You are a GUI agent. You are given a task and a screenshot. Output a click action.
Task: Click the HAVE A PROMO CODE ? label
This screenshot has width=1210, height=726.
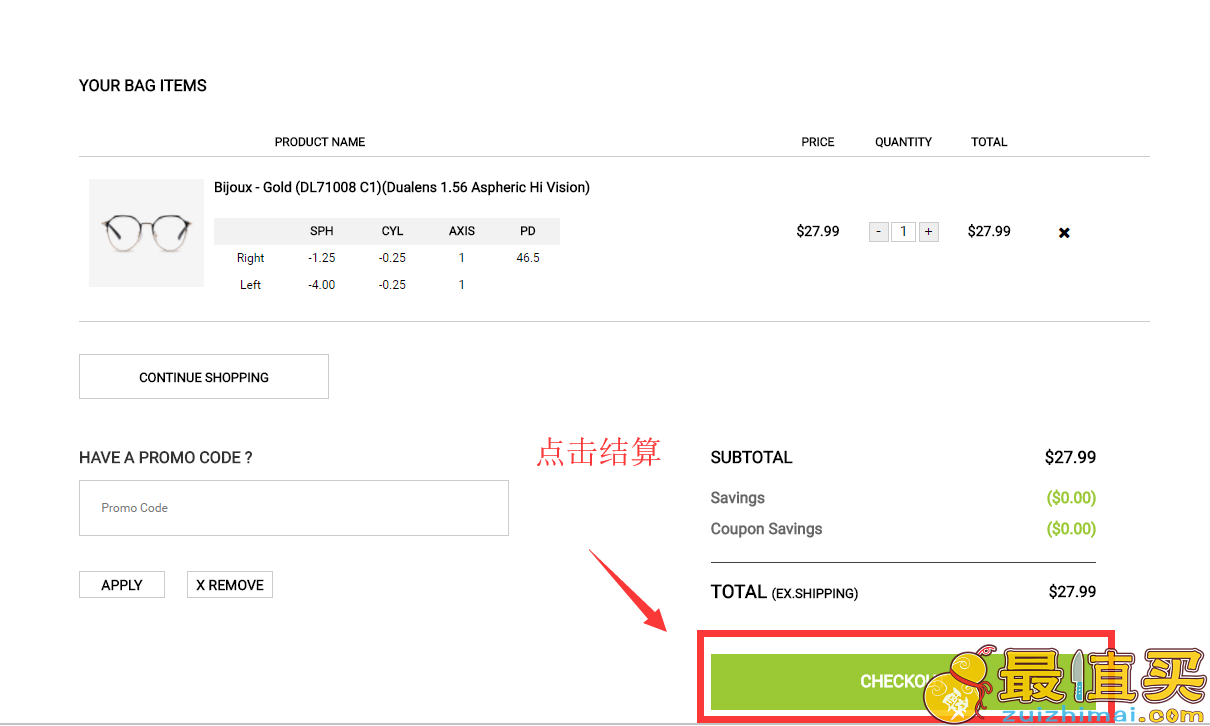pyautogui.click(x=166, y=458)
